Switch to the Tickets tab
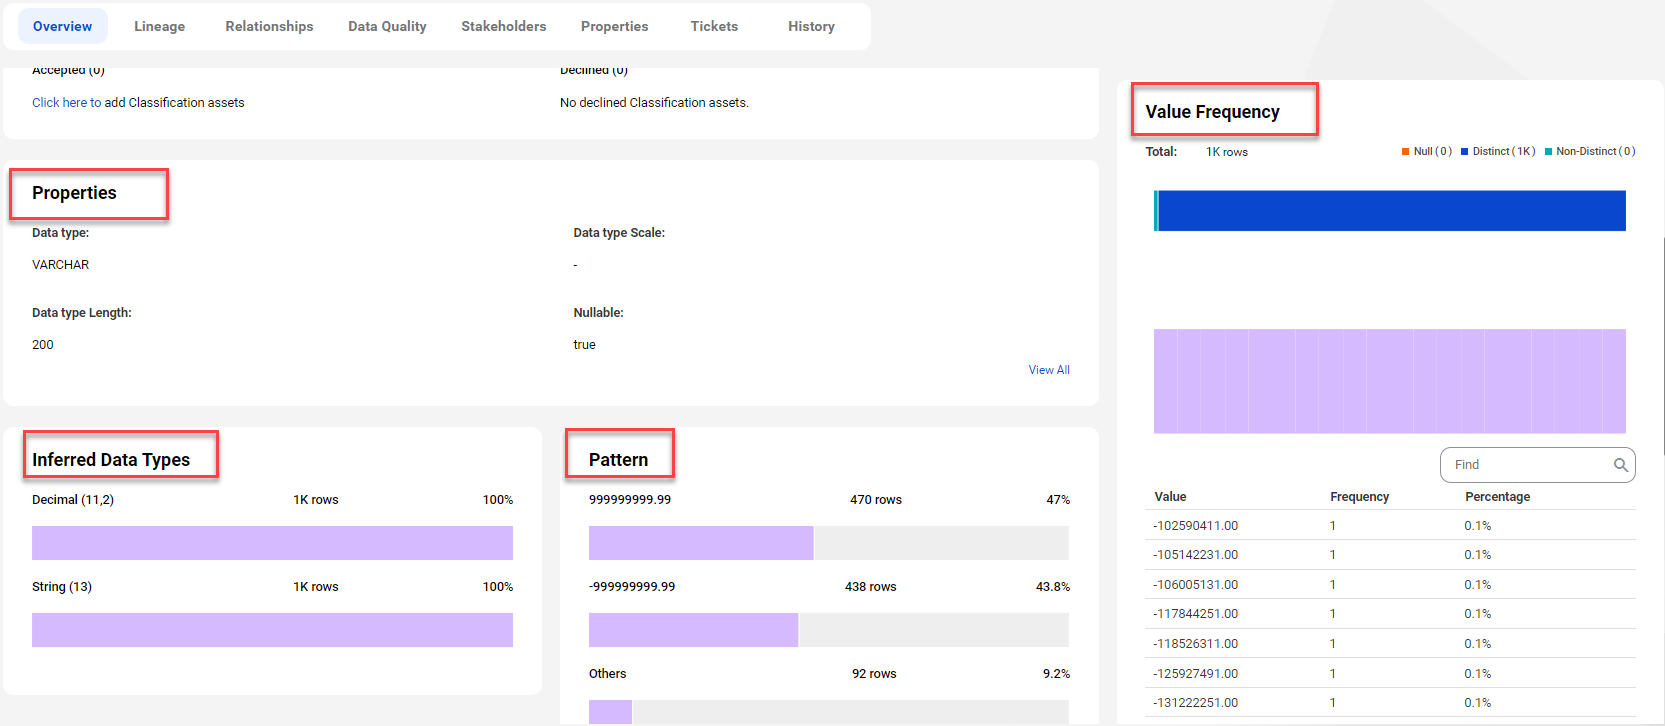This screenshot has height=726, width=1665. (714, 26)
